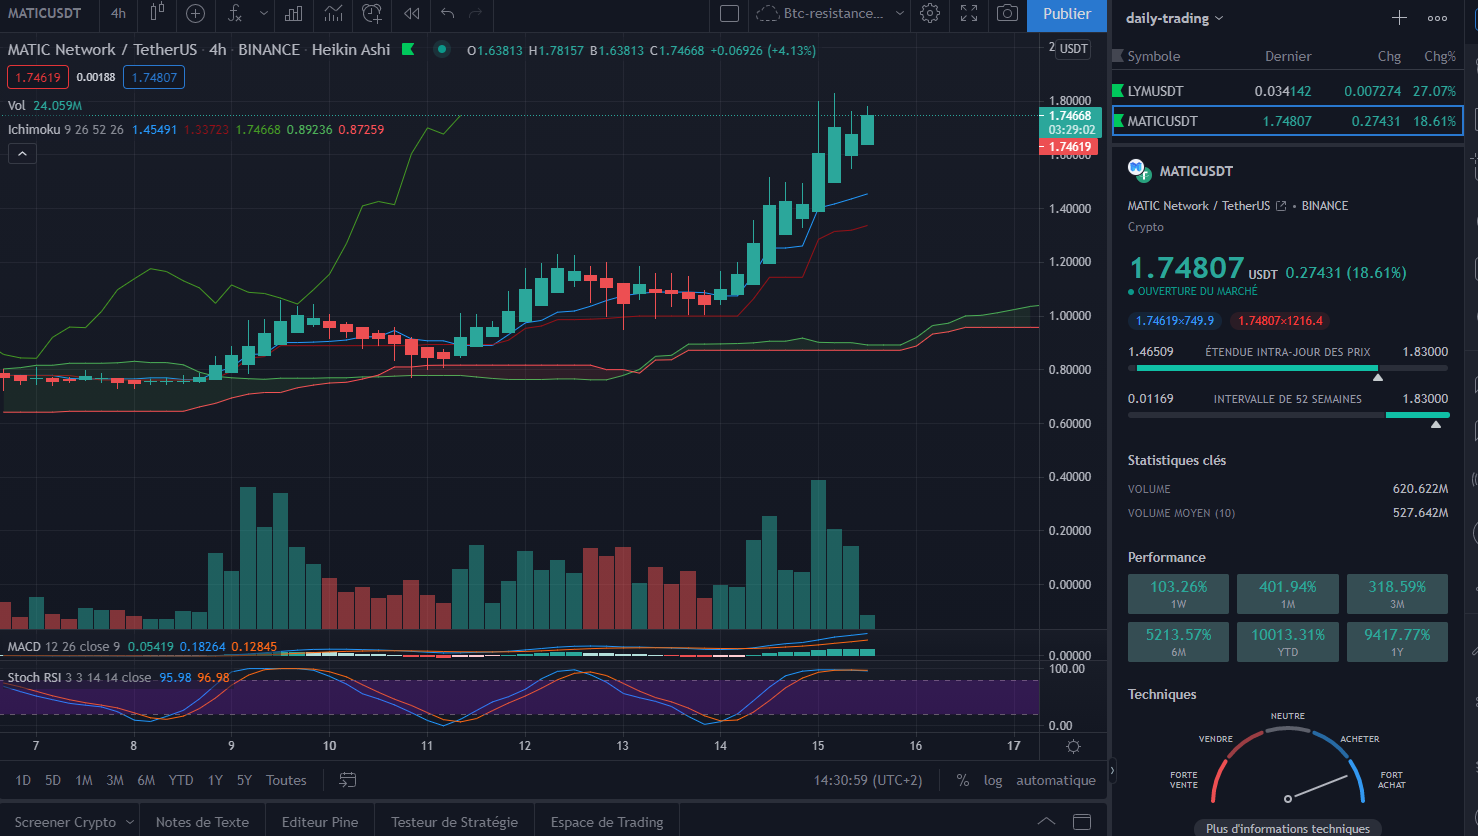Open MATIC Network external link icon
Image resolution: width=1478 pixels, height=836 pixels.
(1281, 206)
